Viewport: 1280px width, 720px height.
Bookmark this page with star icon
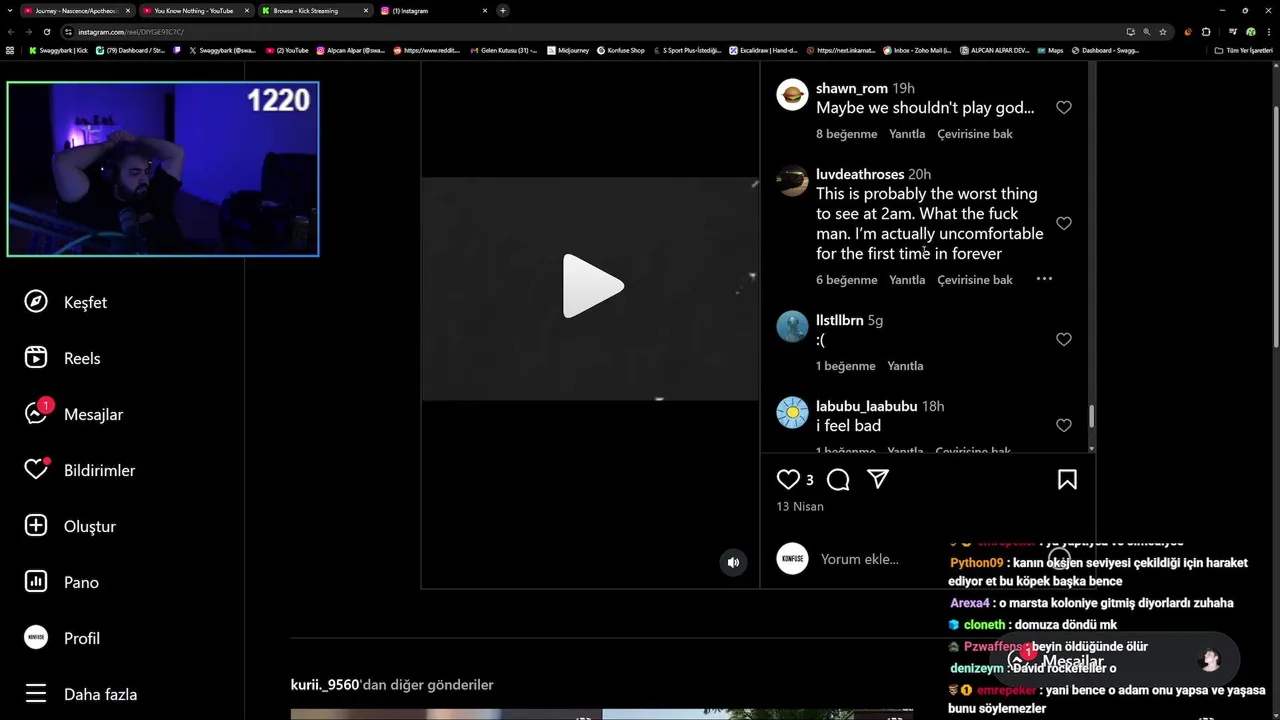1163,32
